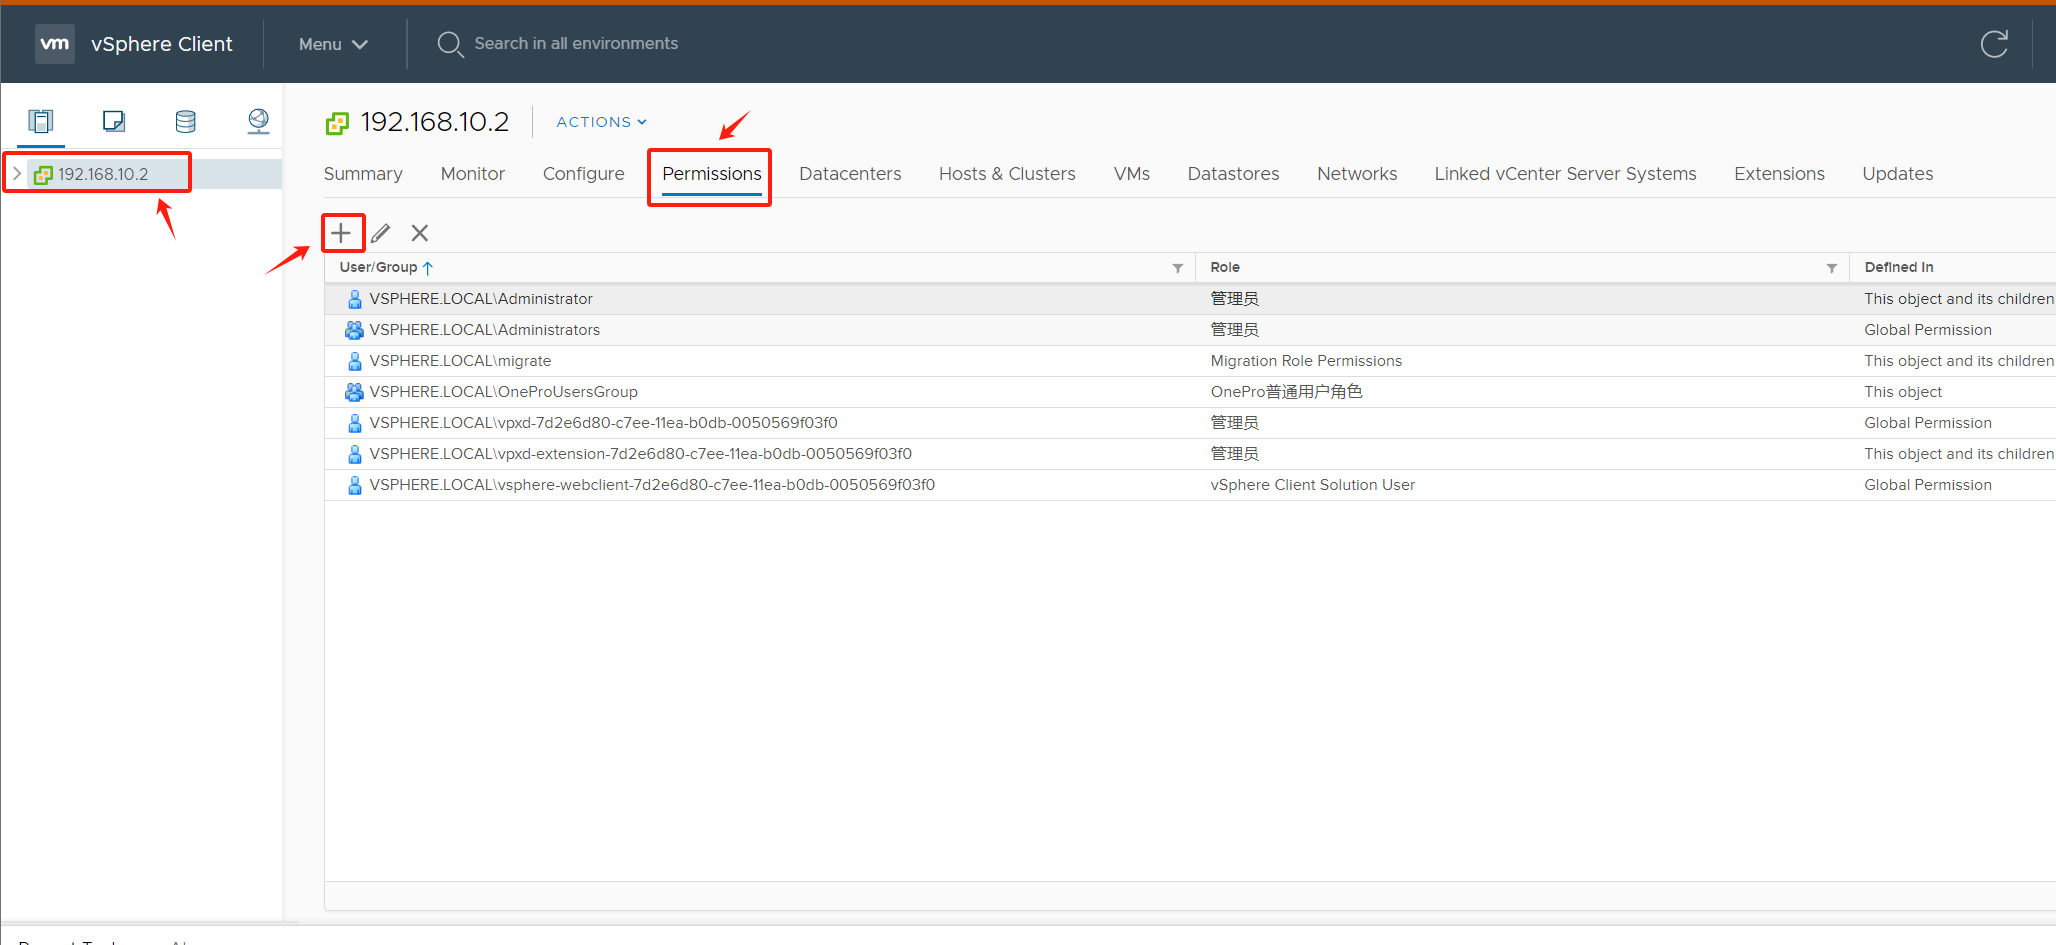Click vCenter icon of the 192.168.10.2 tree node
The height and width of the screenshot is (945, 2056).
pyautogui.click(x=43, y=175)
